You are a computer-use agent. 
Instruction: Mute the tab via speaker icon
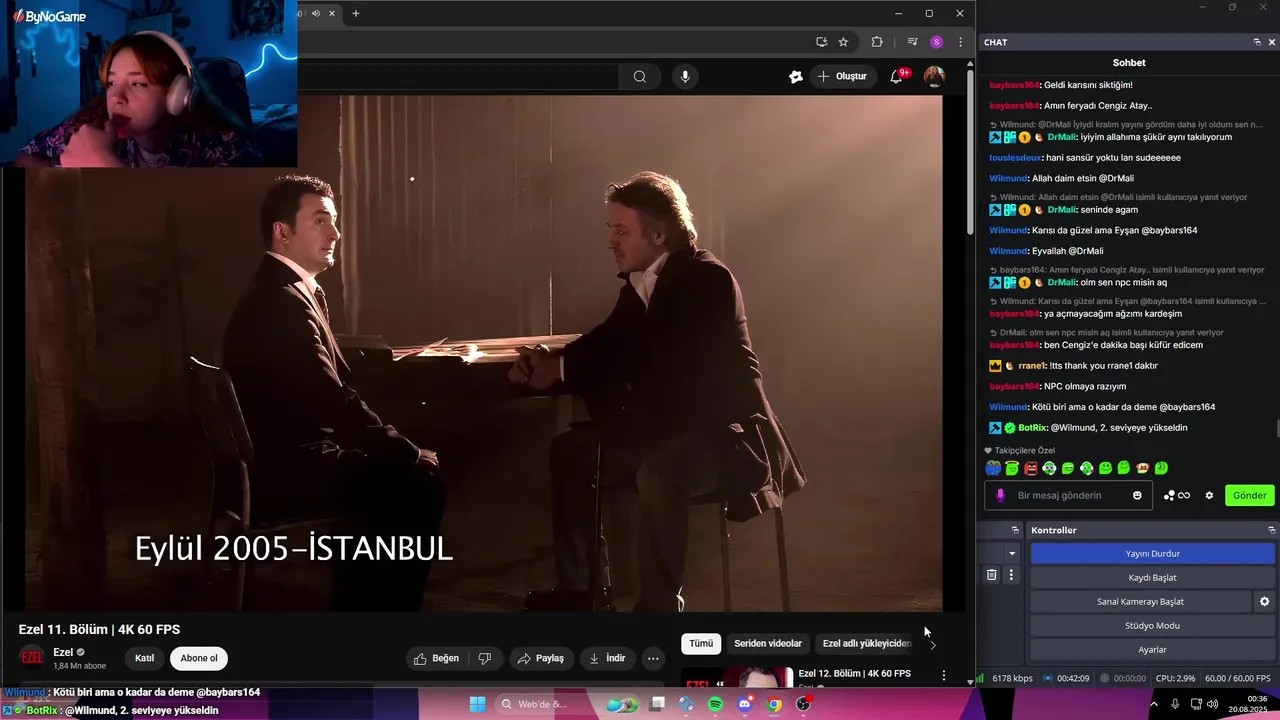click(316, 13)
